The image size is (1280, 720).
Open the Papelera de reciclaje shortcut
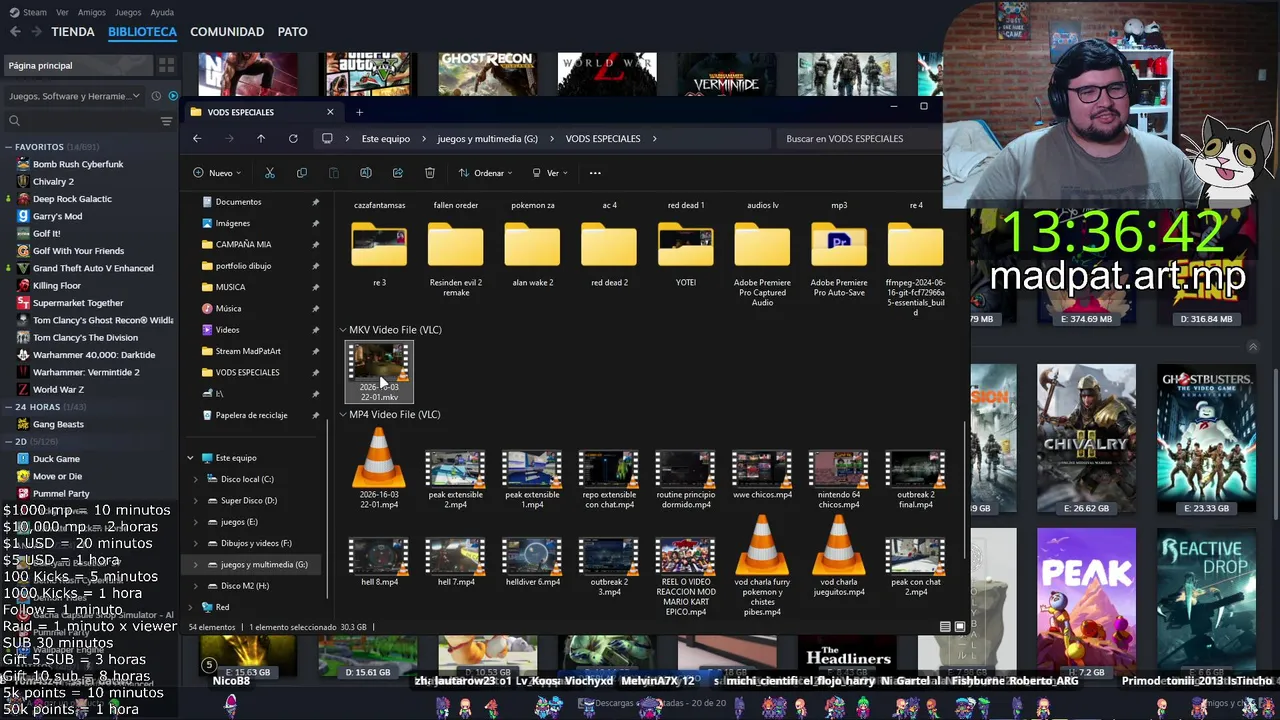coord(251,415)
